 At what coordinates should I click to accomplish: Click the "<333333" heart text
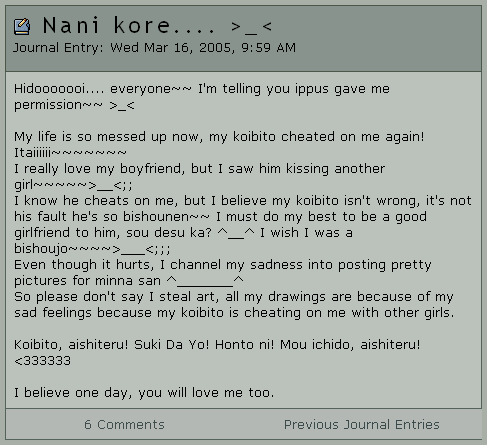tap(42, 361)
